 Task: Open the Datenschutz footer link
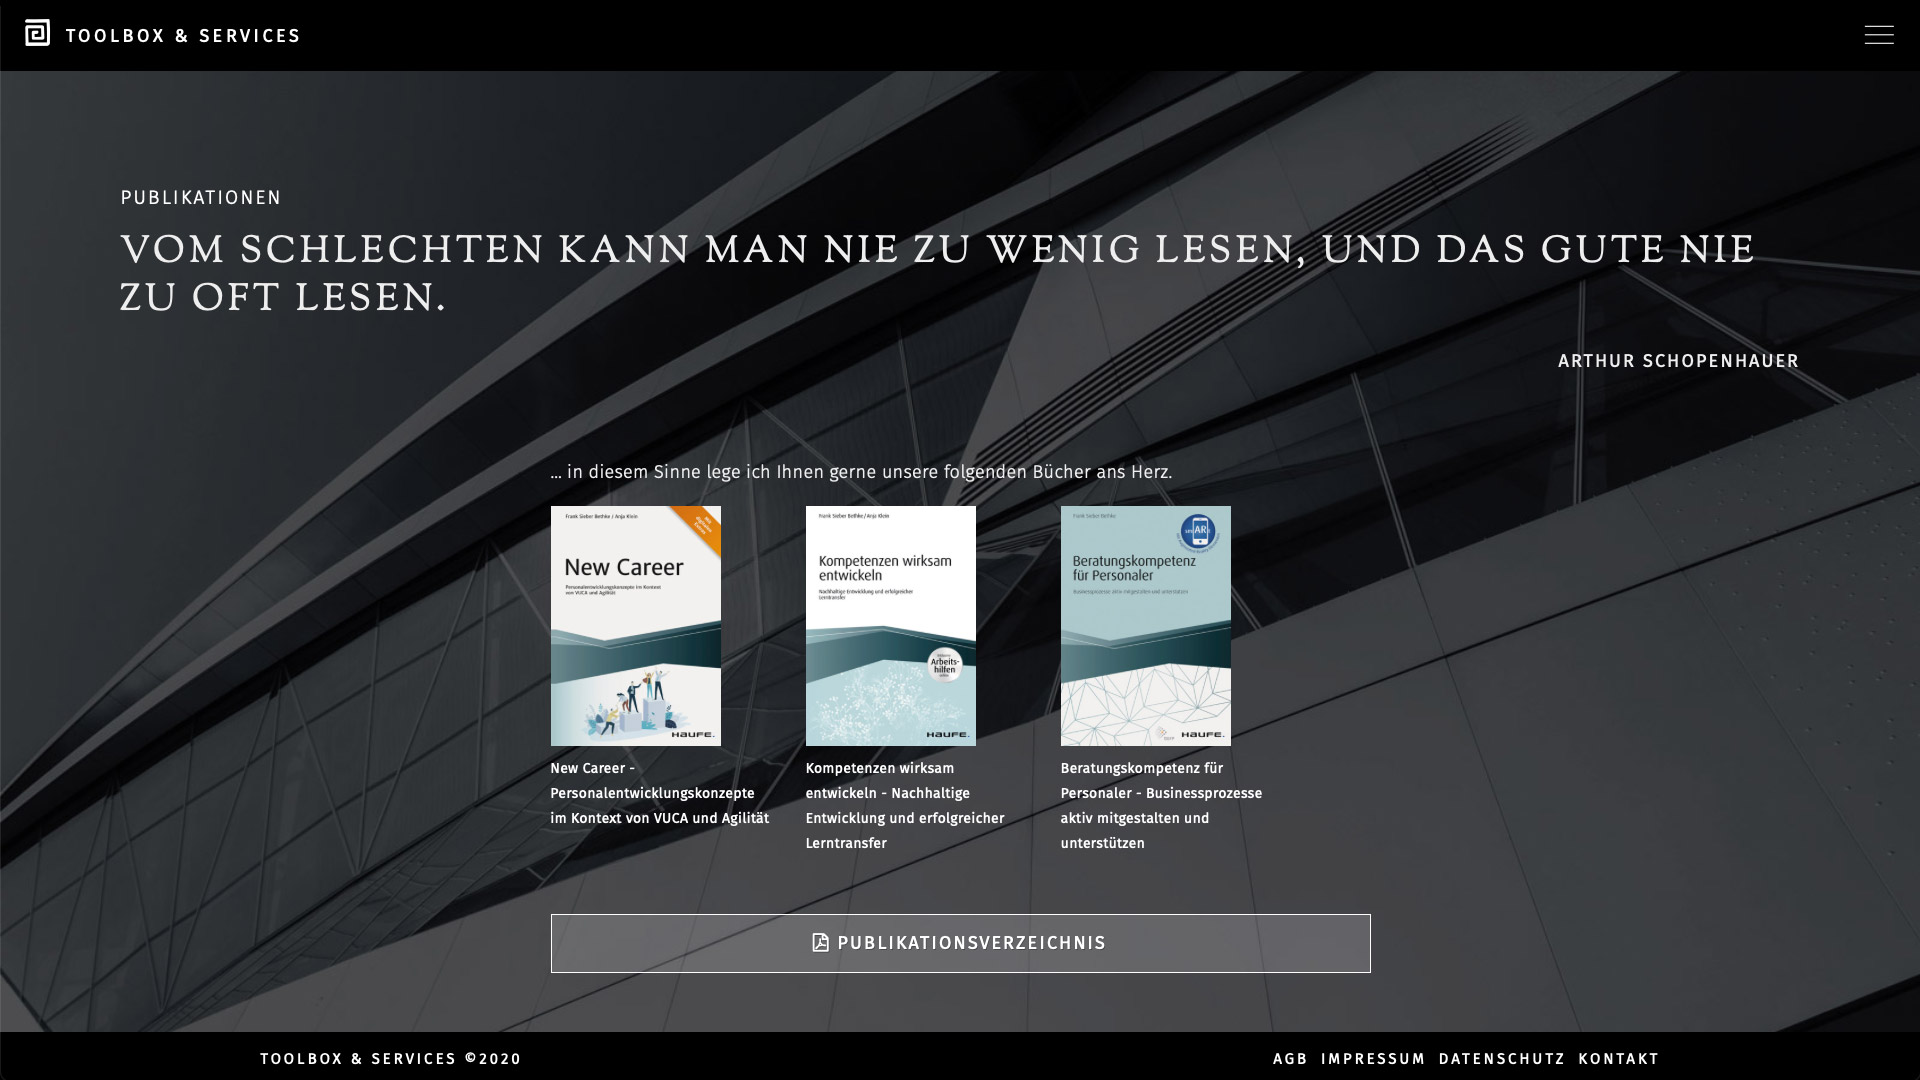(x=1501, y=1059)
